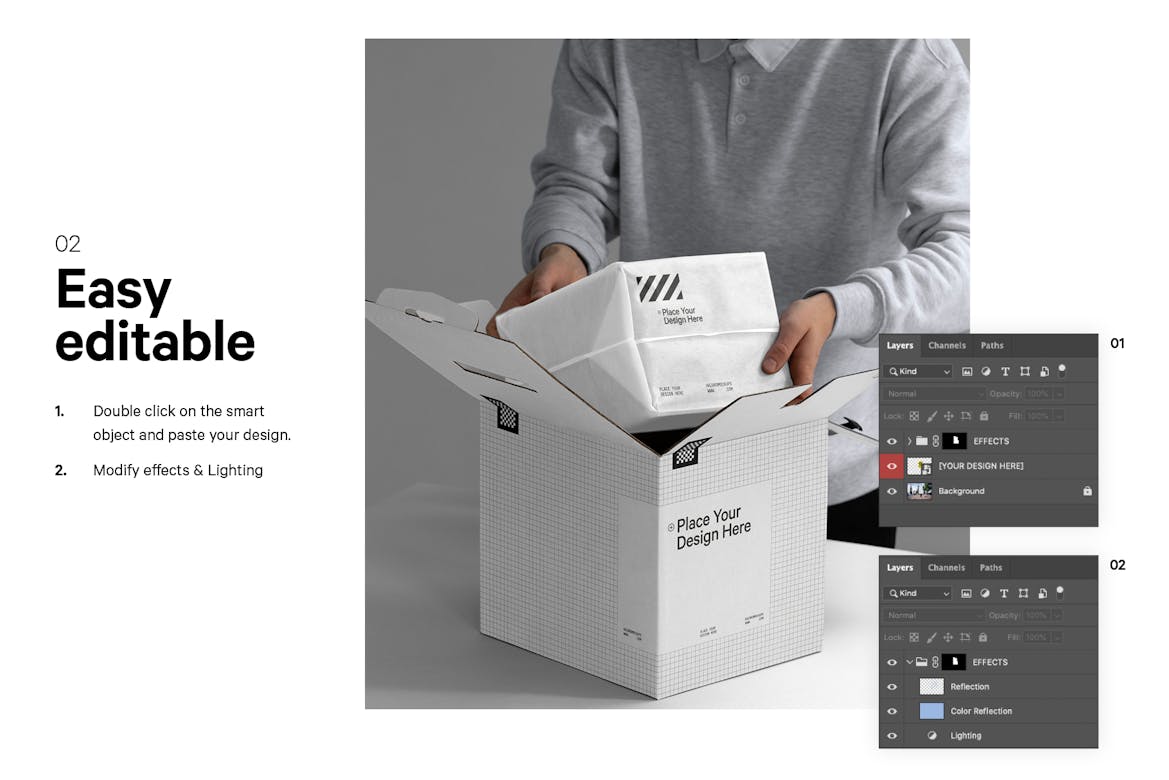
Task: Click the Lighting adjustment layer icon
Action: 932,734
